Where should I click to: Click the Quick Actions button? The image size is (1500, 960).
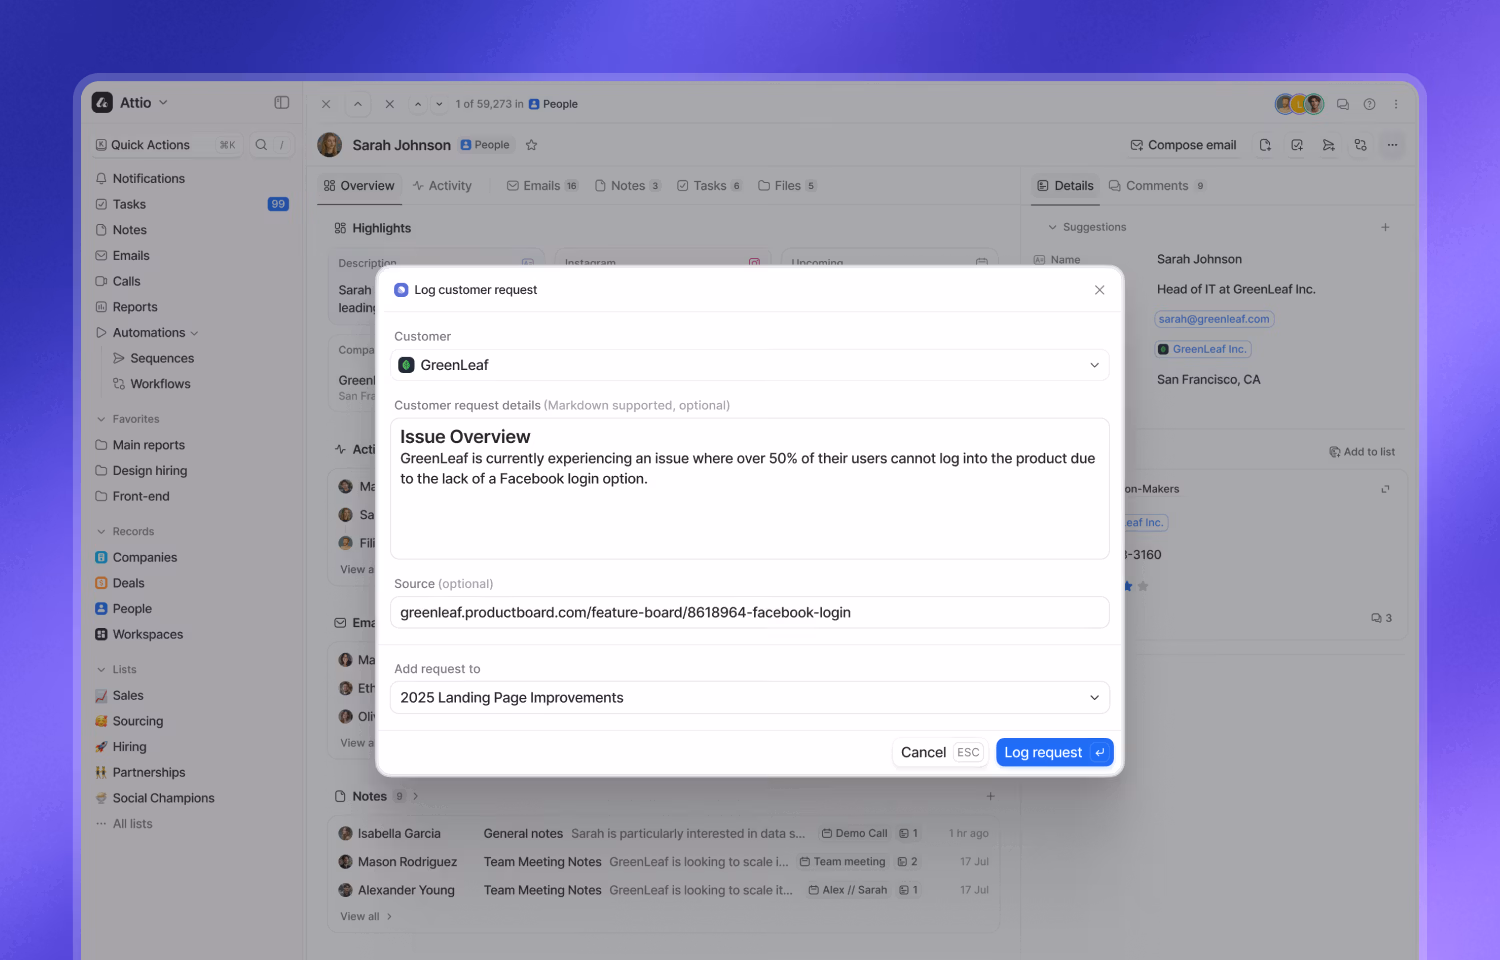pos(166,145)
